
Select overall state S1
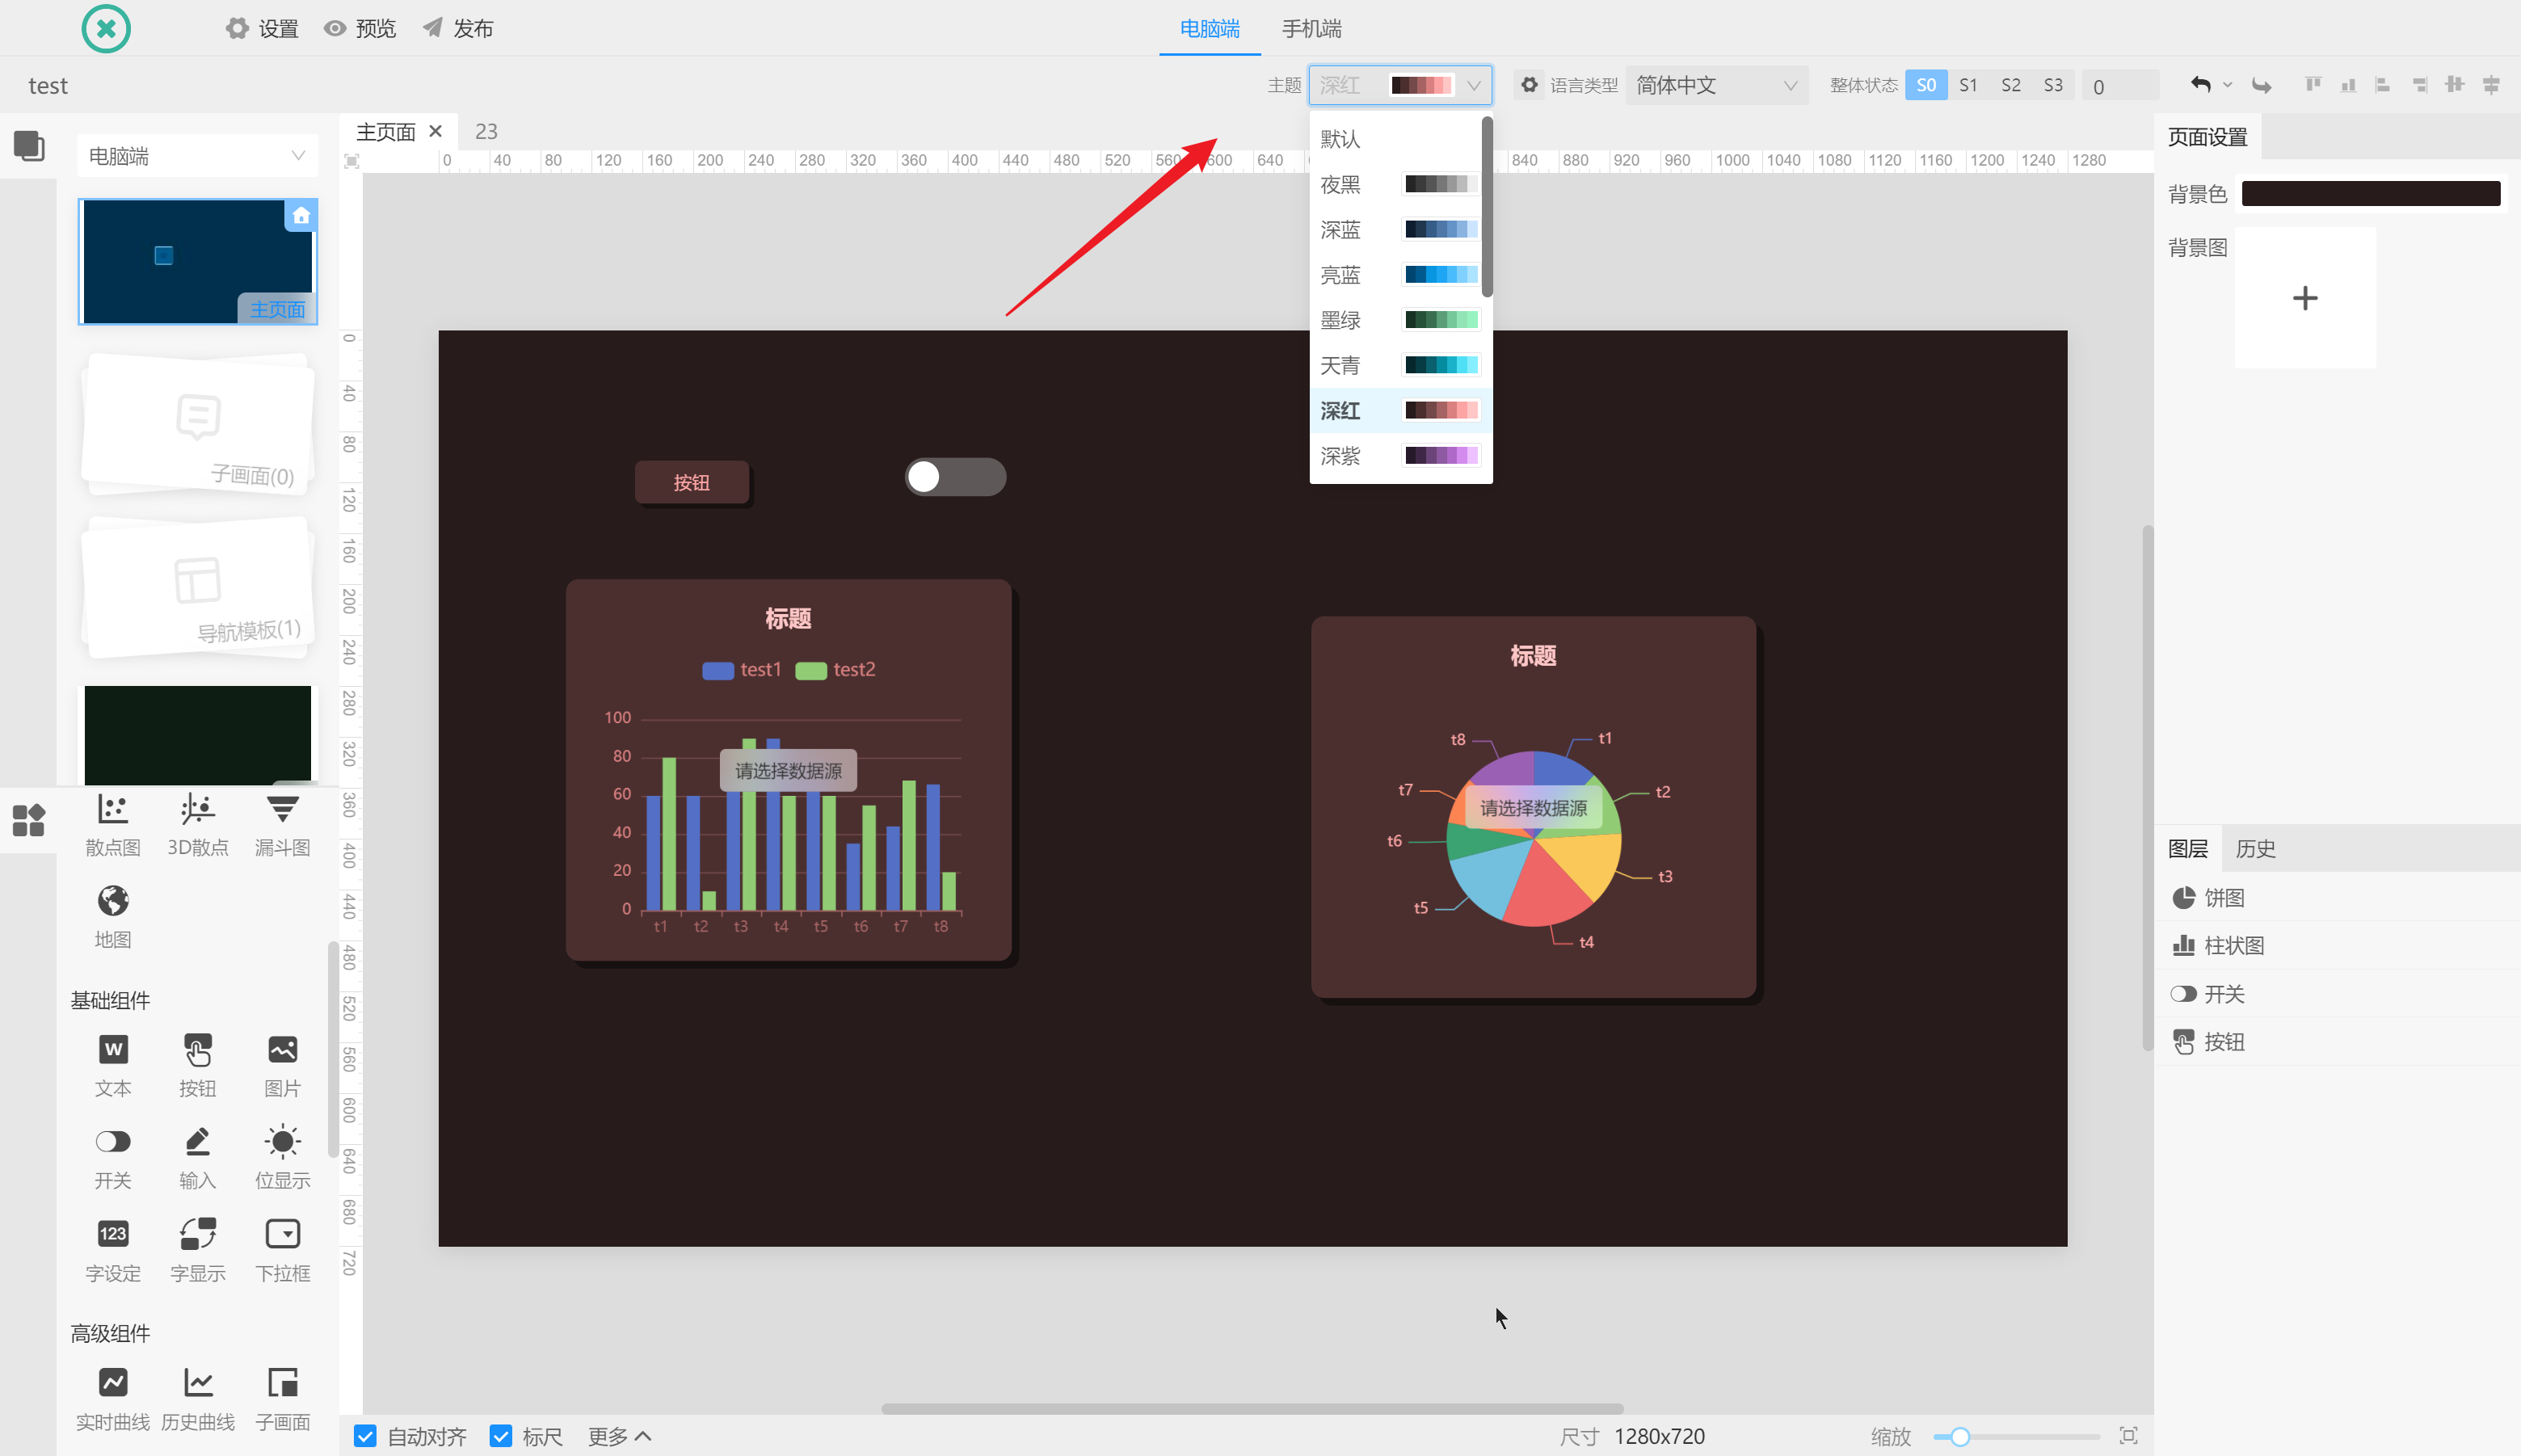tap(1968, 85)
